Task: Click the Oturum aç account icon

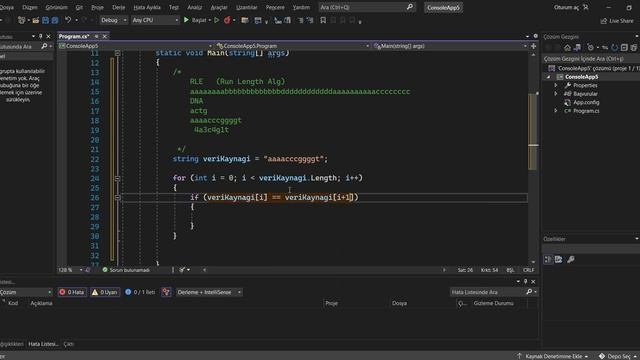Action: click(x=586, y=7)
